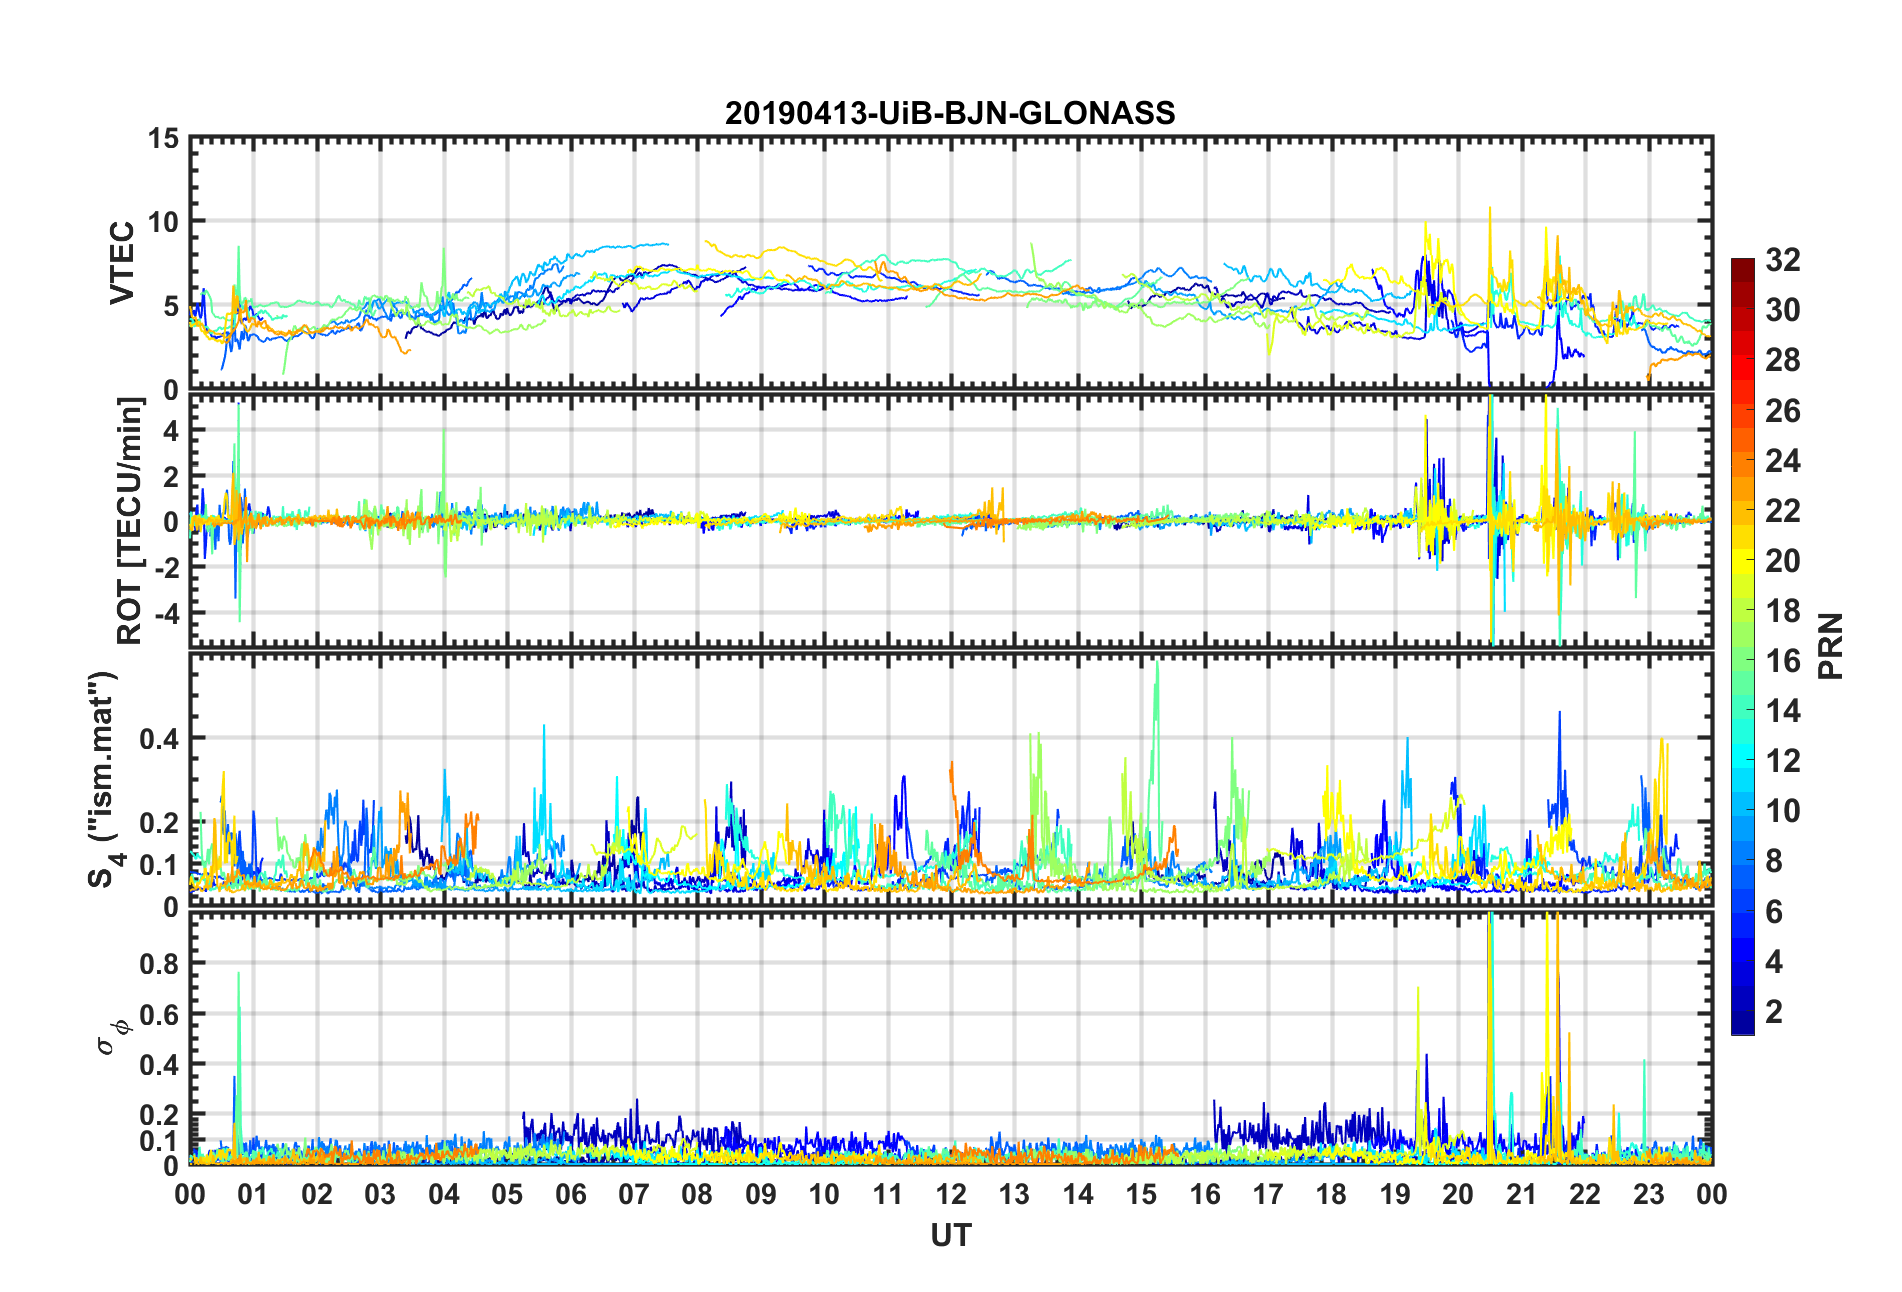Click the x-axis tick label 03
The image size is (1902, 1292).
coord(380,1194)
